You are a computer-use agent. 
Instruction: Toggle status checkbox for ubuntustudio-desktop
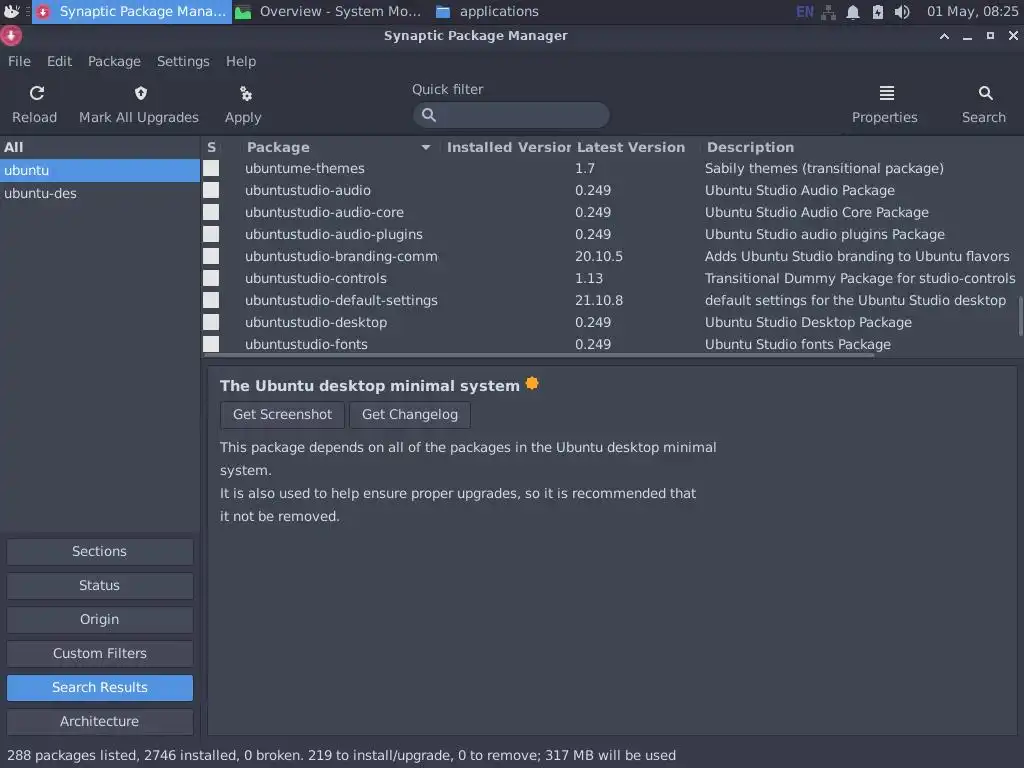pos(211,322)
